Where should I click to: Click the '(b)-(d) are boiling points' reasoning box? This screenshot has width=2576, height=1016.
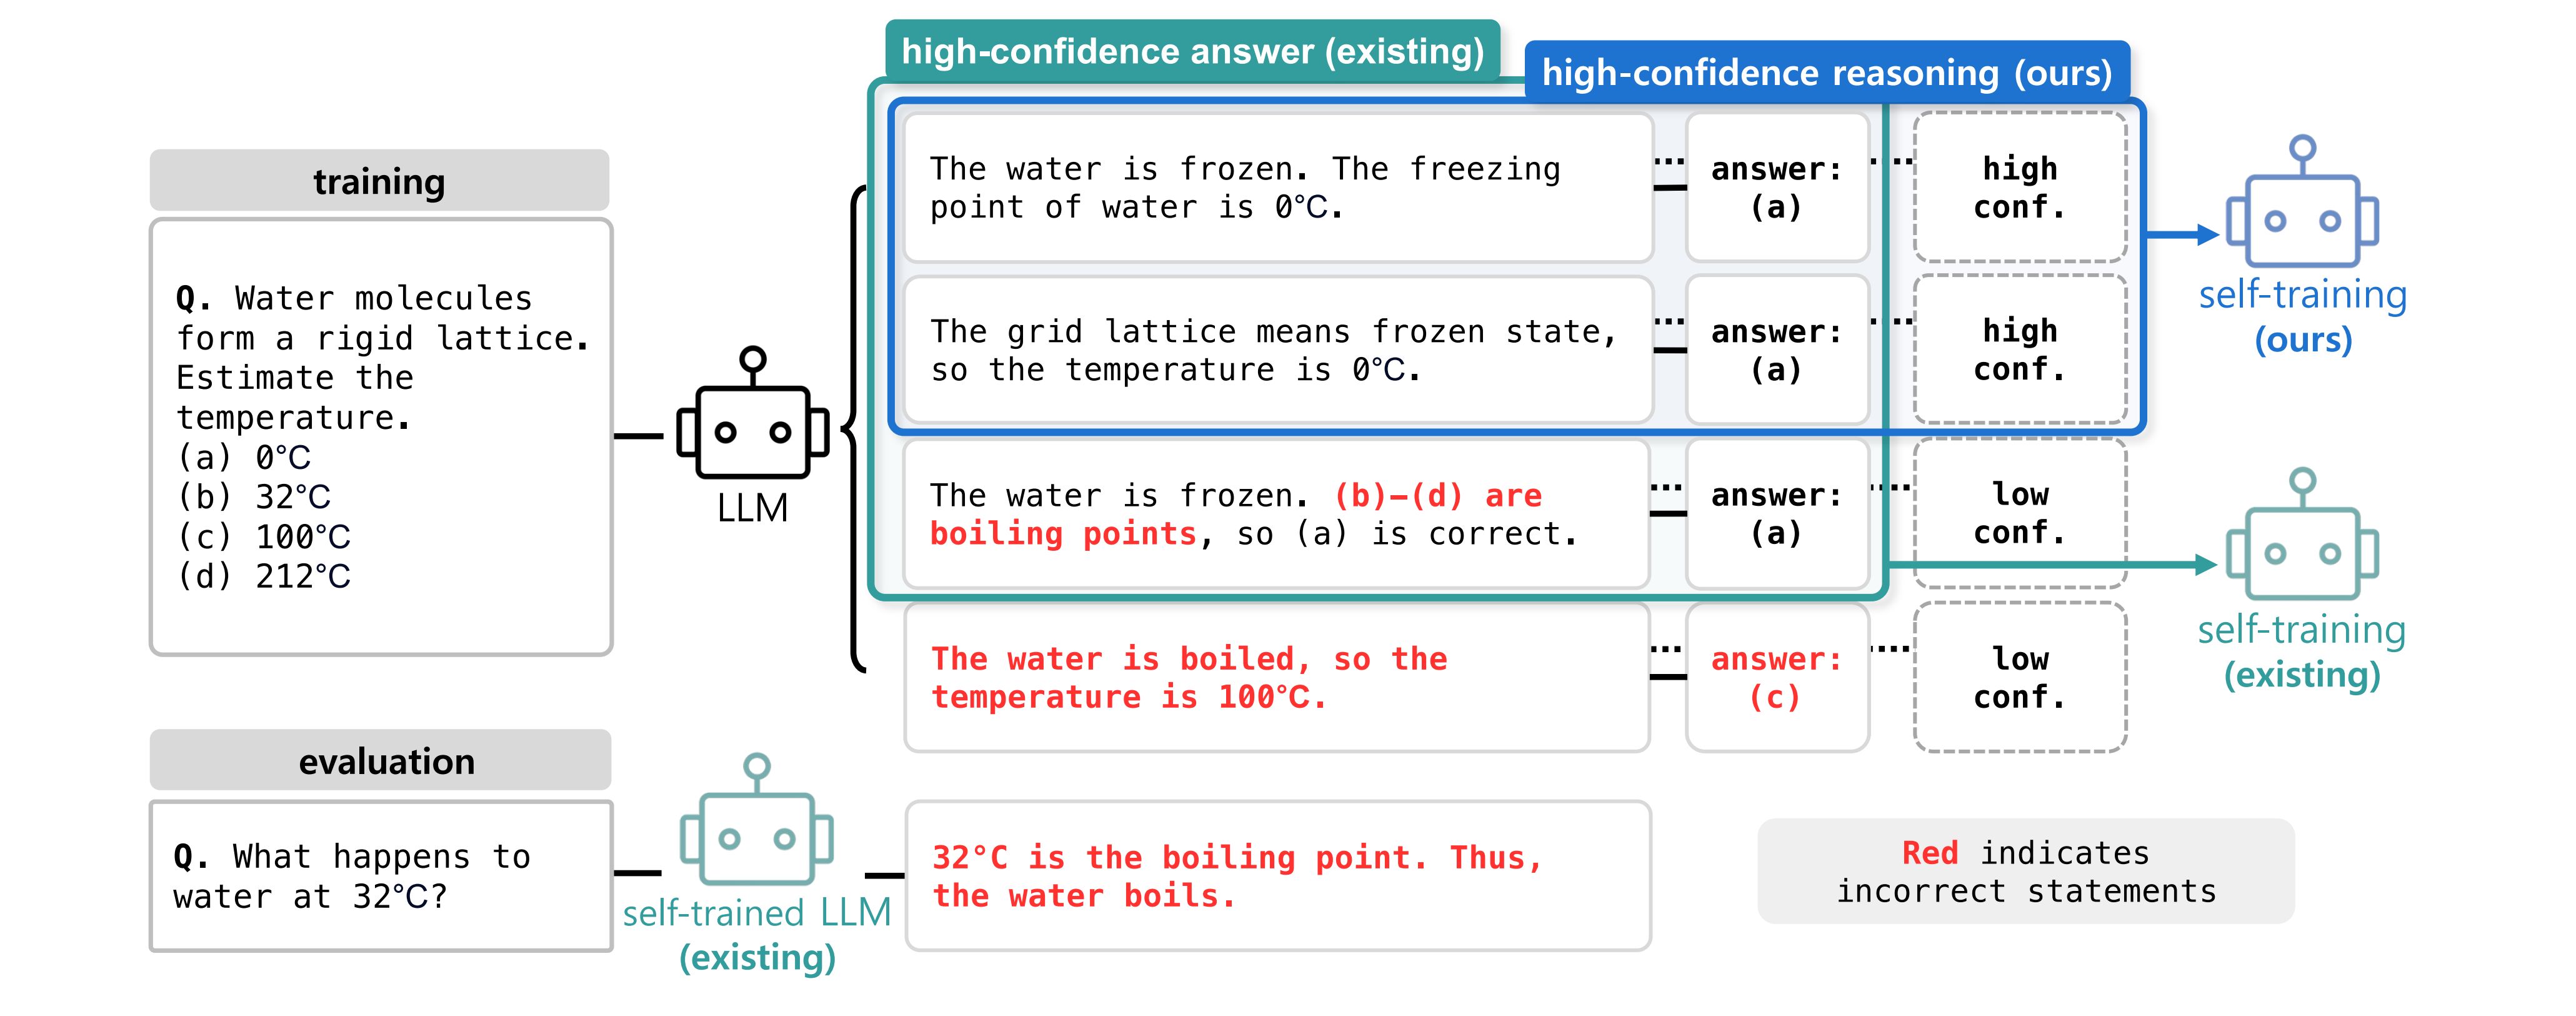pyautogui.click(x=1277, y=514)
